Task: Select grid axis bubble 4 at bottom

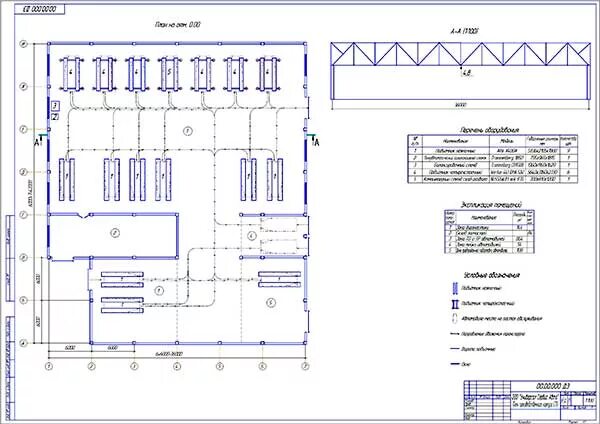Action: [177, 366]
